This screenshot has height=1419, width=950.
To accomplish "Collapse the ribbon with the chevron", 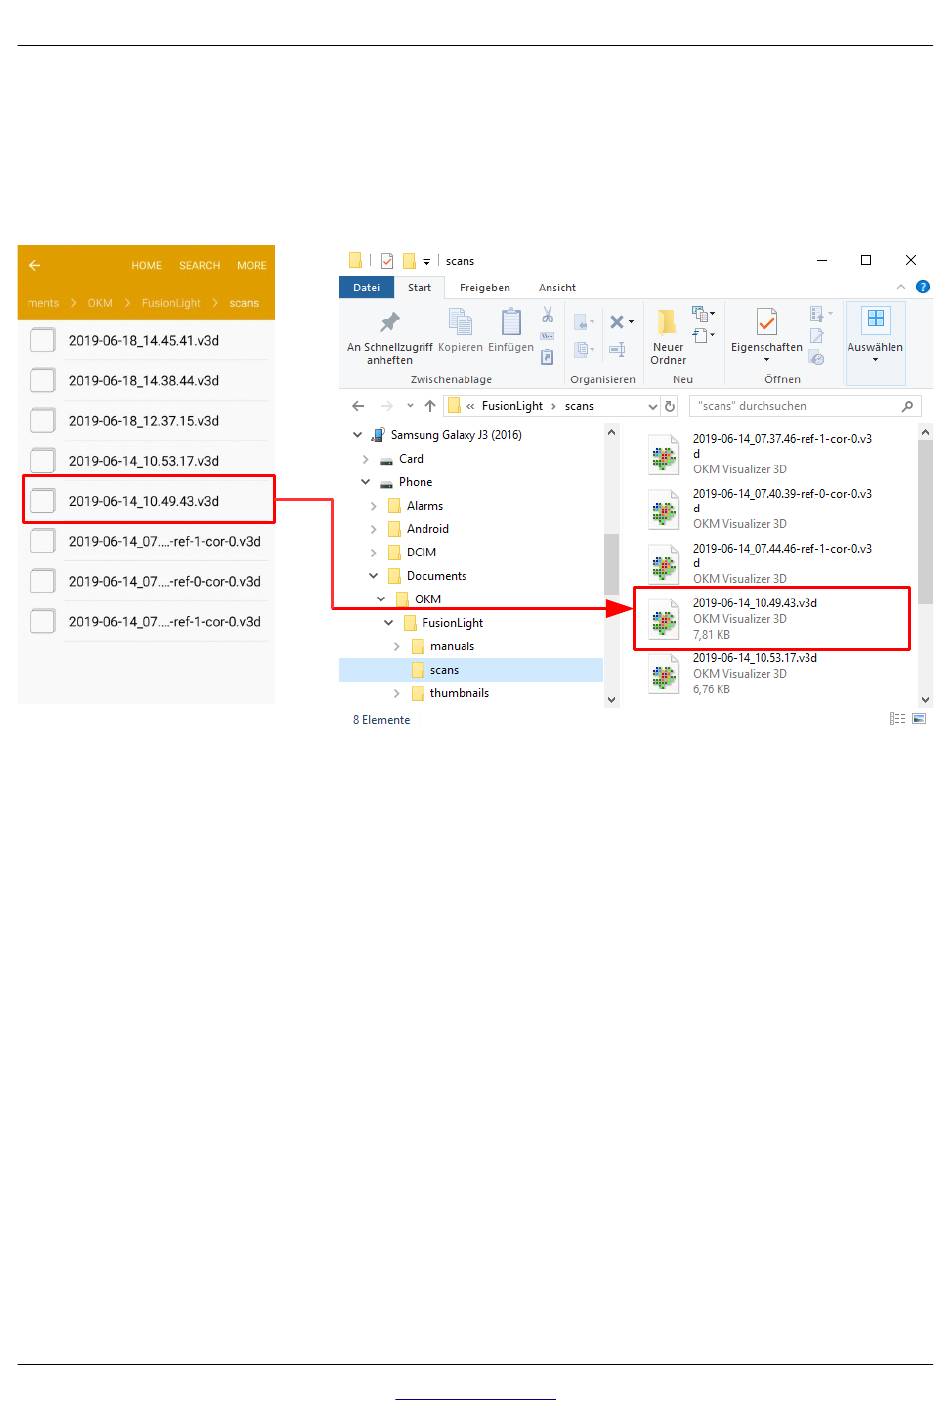I will [901, 287].
